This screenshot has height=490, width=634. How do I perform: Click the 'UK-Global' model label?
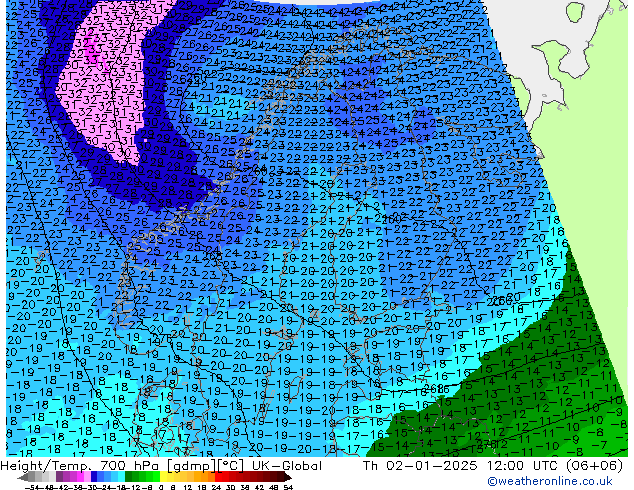click(287, 466)
